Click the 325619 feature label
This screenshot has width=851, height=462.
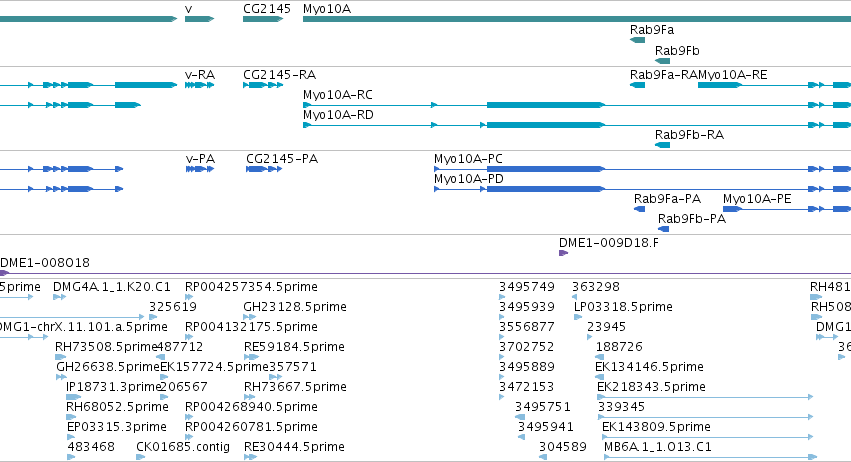coord(173,307)
